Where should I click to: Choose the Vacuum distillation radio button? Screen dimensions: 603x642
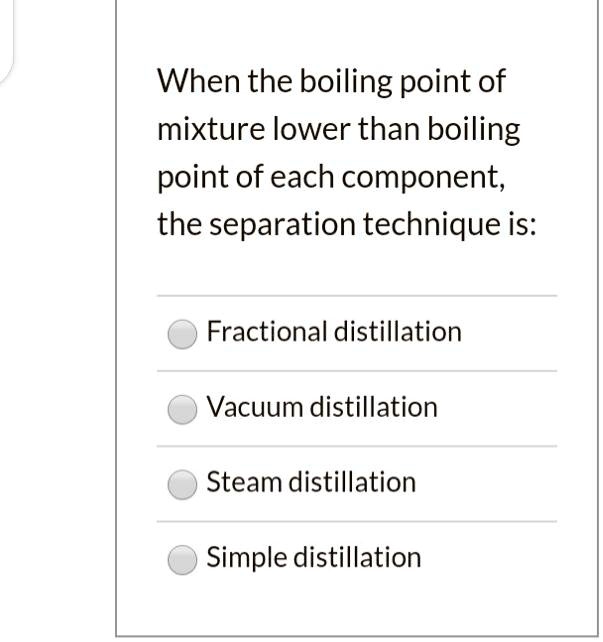[182, 409]
